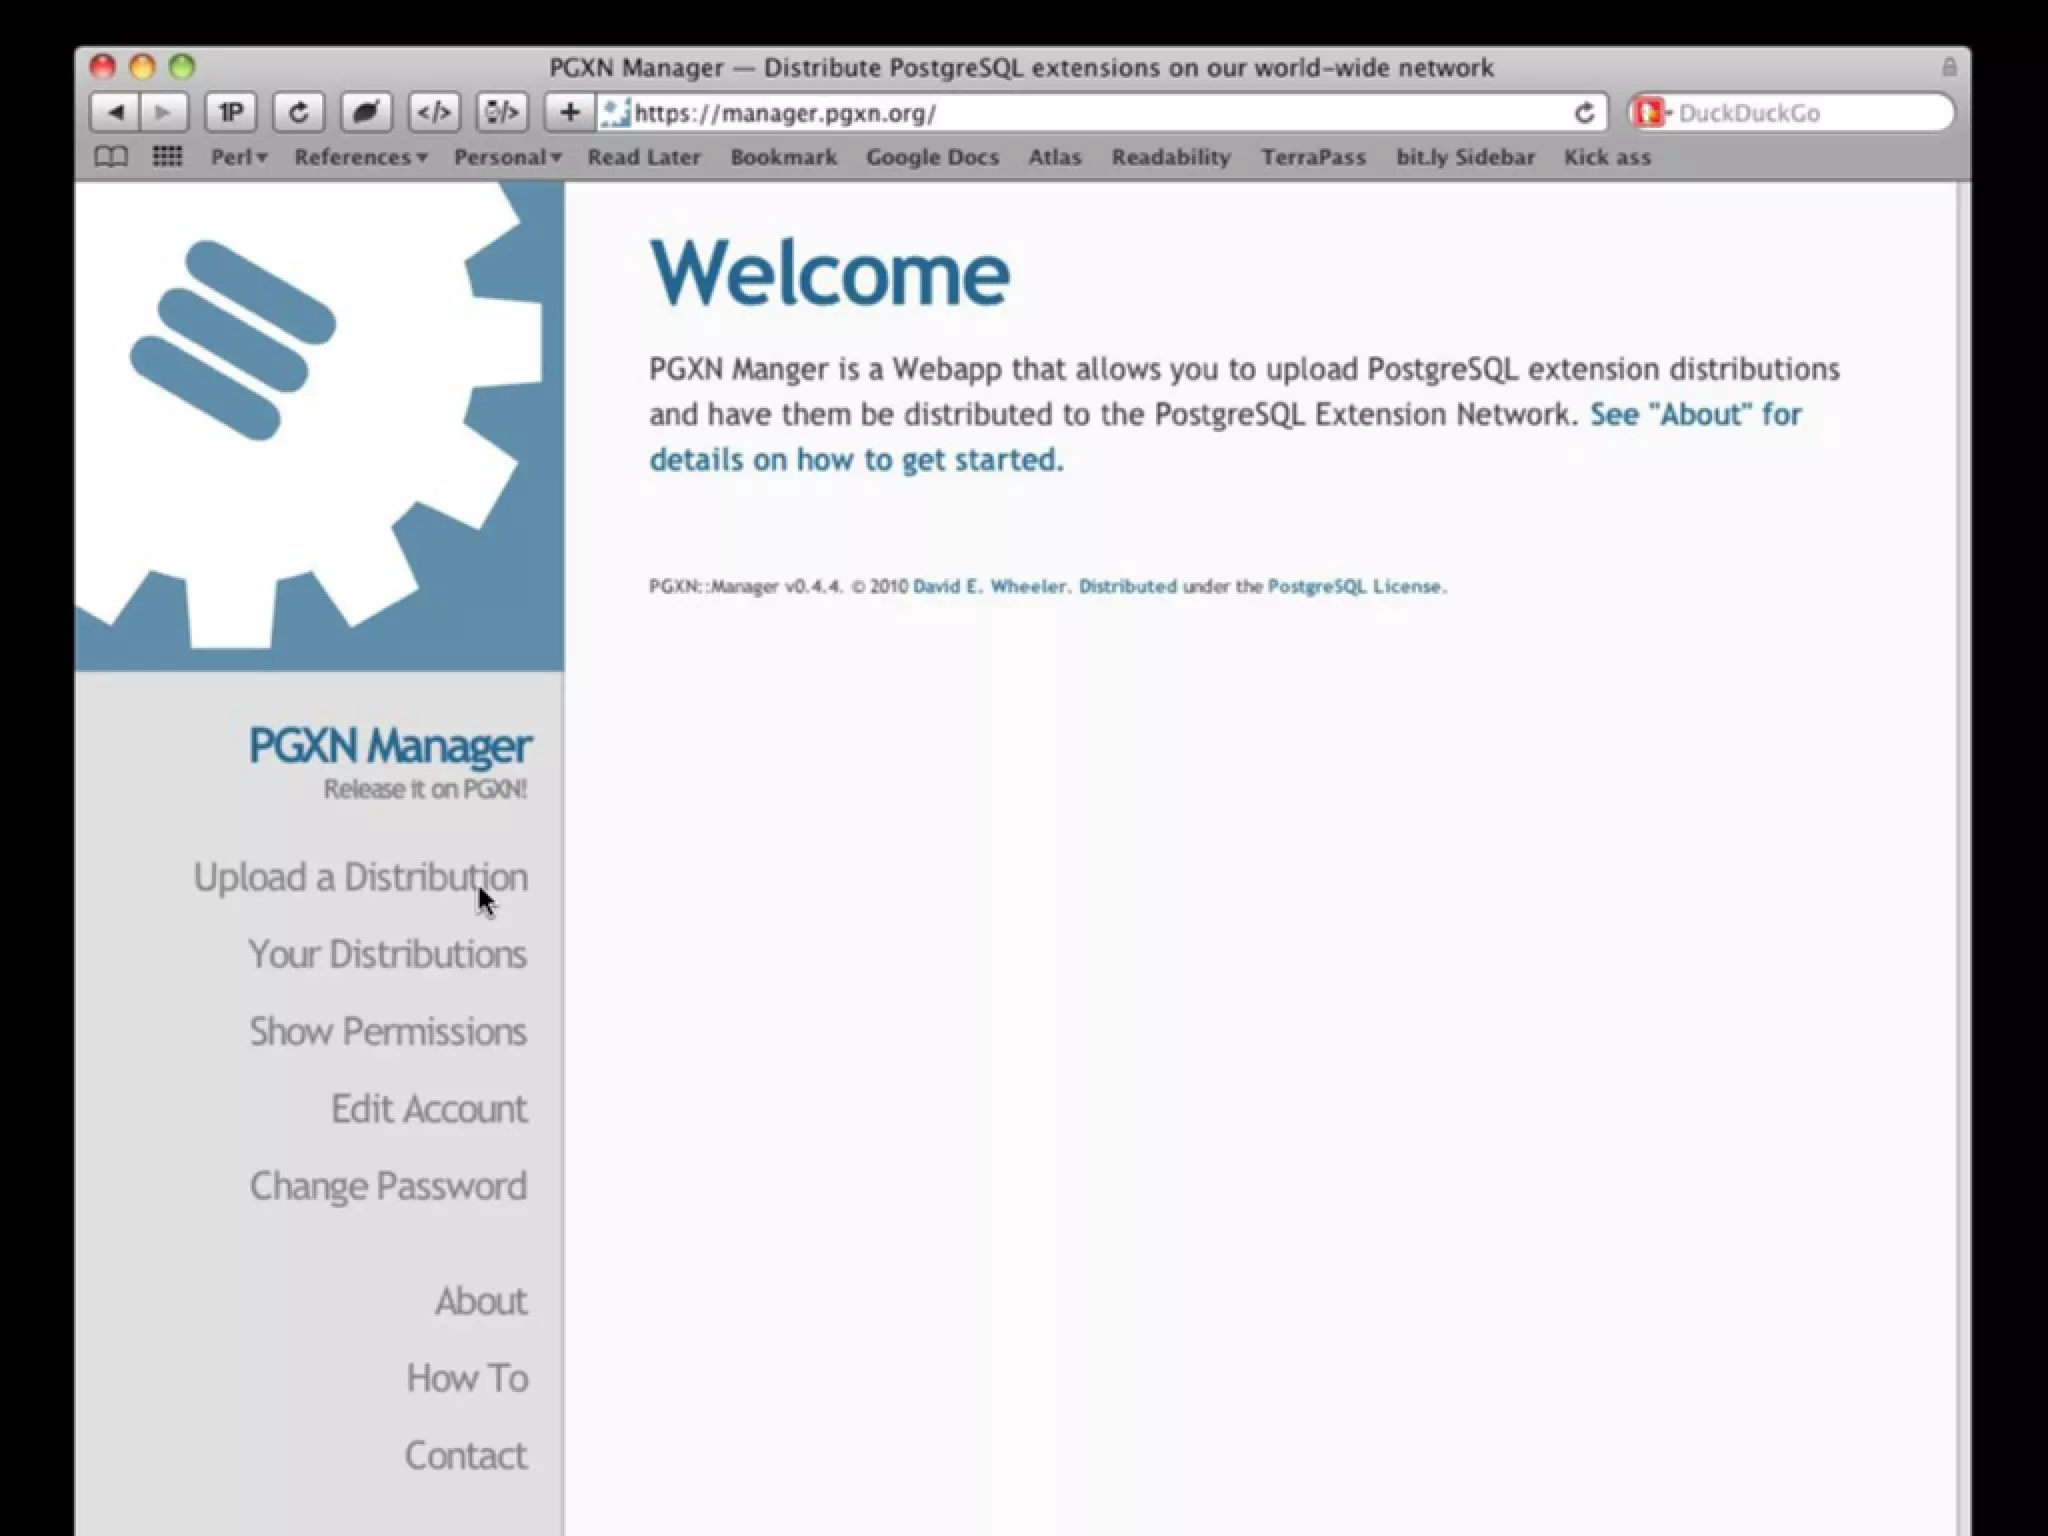The image size is (2048, 1536).
Task: Open the reading list book icon
Action: [111, 157]
